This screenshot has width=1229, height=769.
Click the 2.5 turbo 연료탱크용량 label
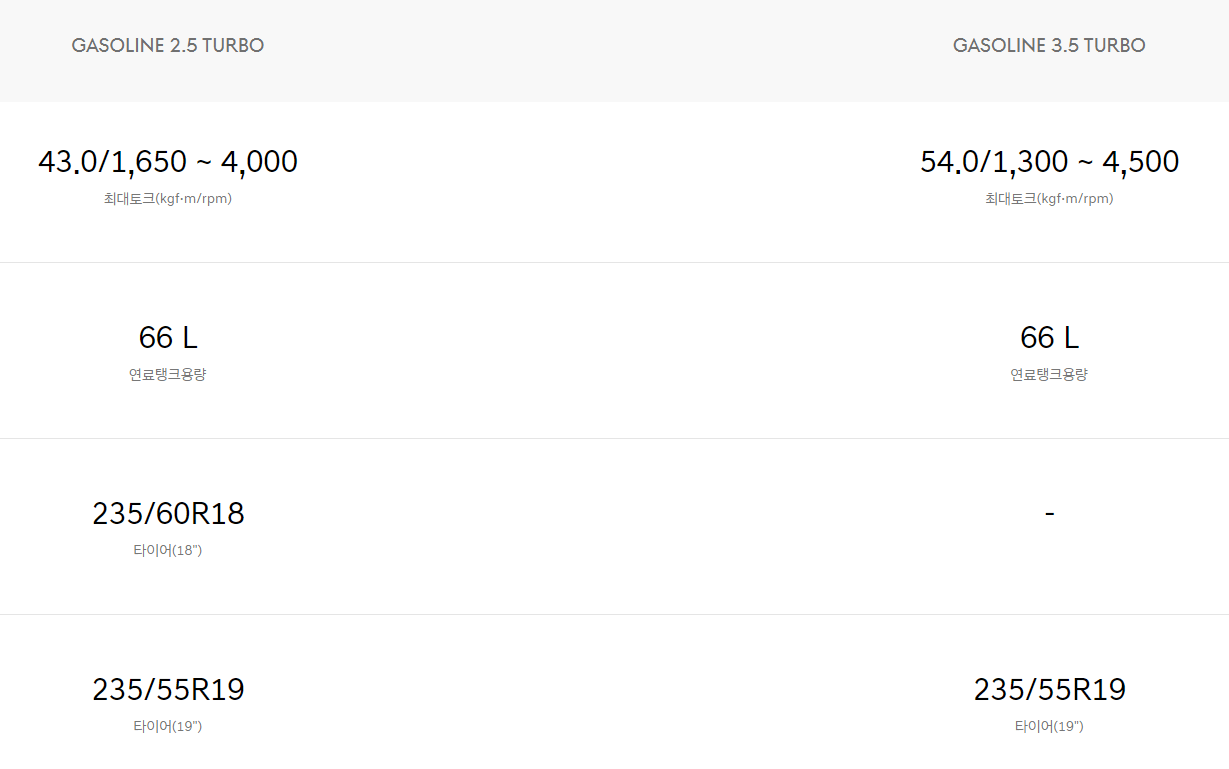(168, 375)
